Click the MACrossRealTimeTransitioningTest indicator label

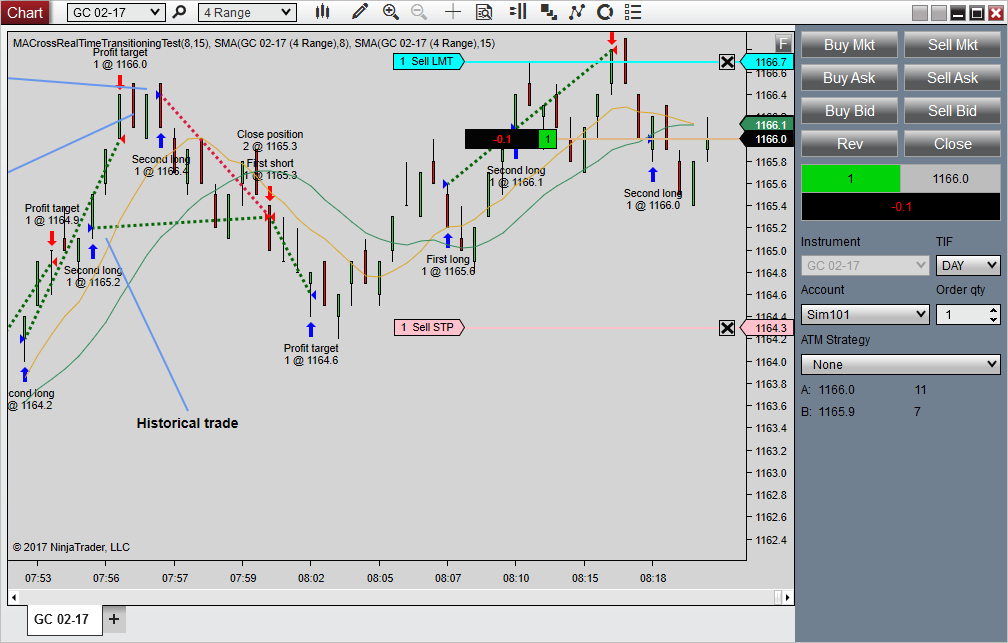point(254,43)
